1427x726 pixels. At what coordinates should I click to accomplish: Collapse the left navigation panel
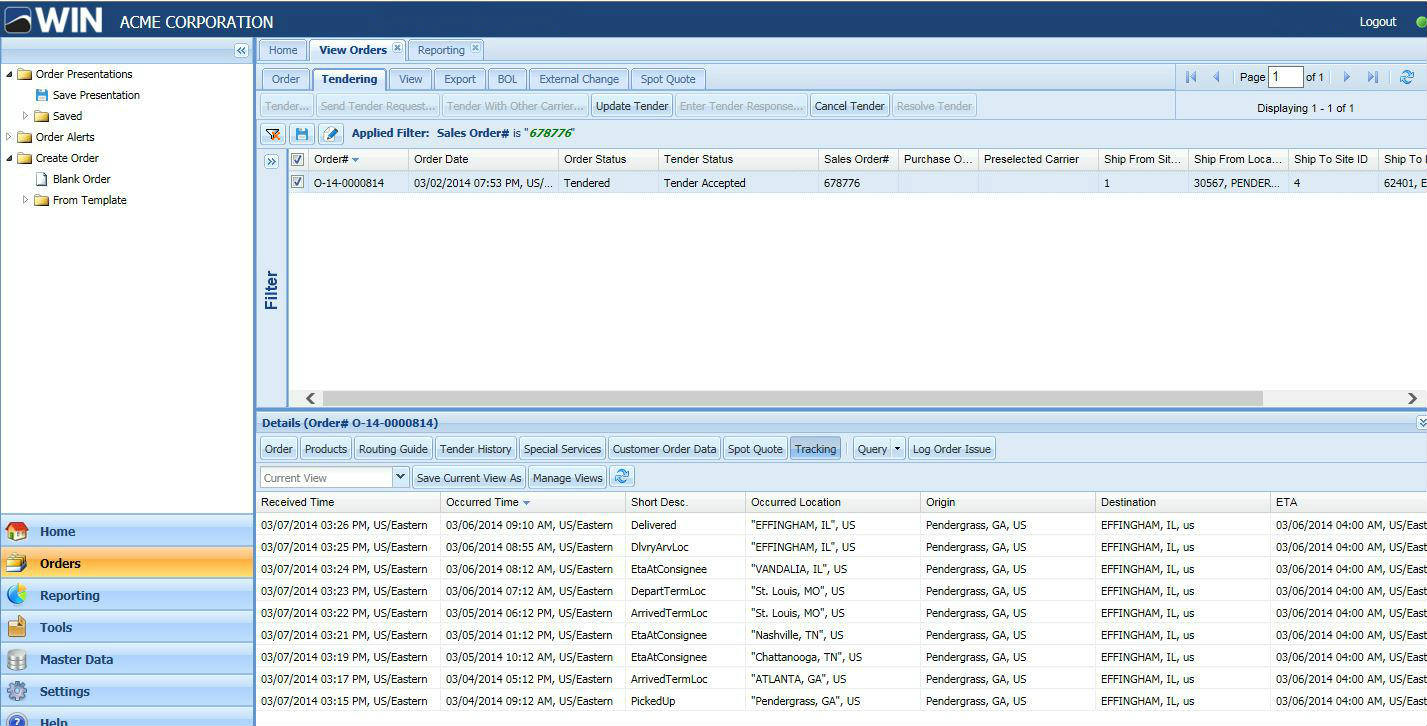[x=241, y=50]
